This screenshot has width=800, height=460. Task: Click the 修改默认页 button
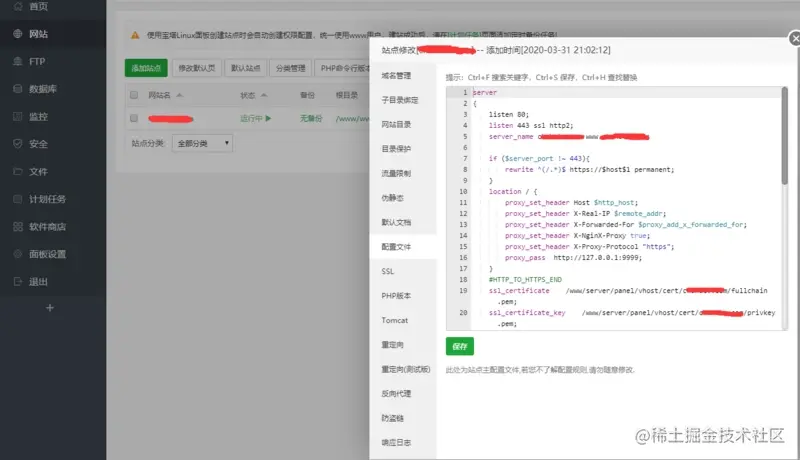tap(196, 68)
